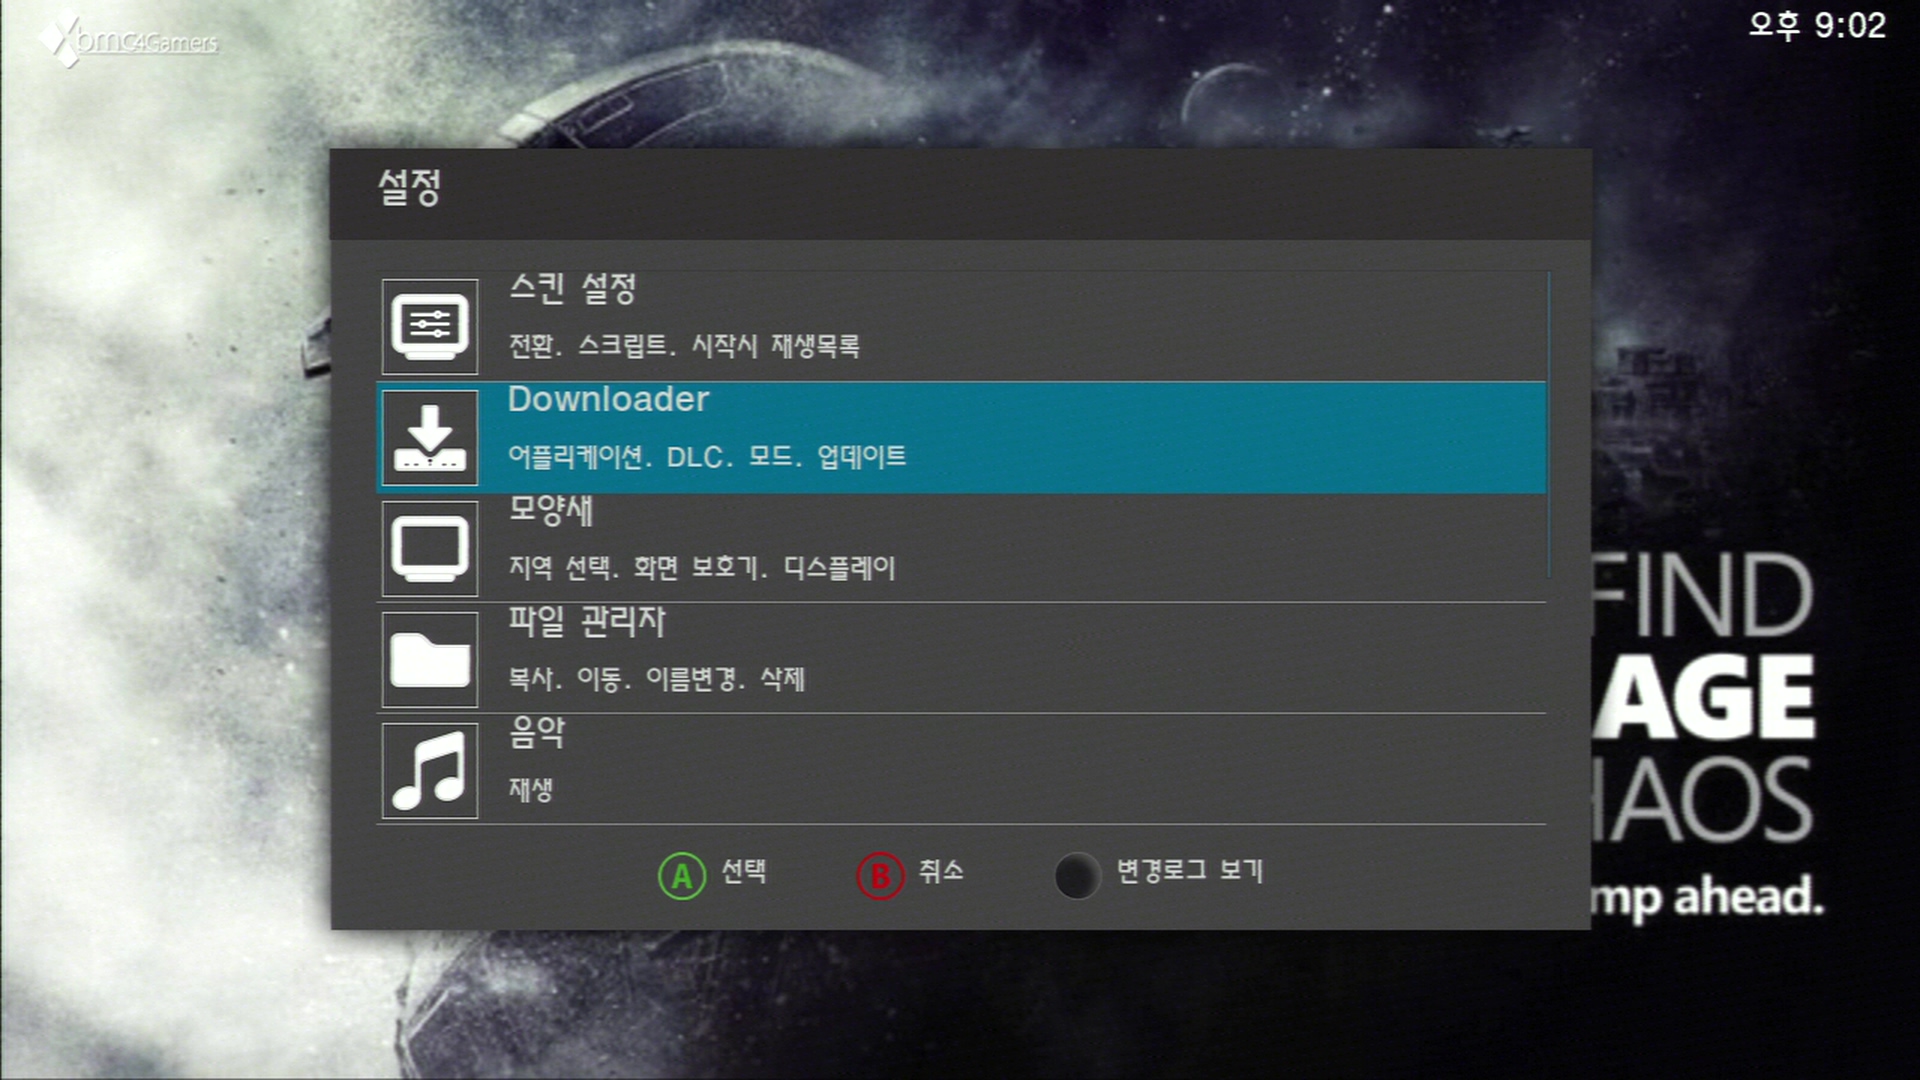Open the 음악 entry
This screenshot has height=1080, width=1920.
[961, 770]
